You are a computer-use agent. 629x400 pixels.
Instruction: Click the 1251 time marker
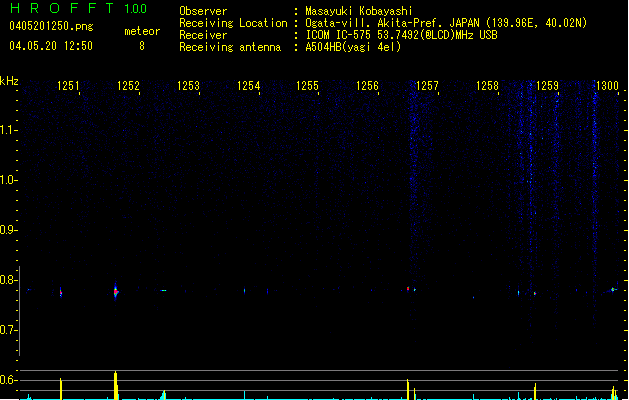68,86
